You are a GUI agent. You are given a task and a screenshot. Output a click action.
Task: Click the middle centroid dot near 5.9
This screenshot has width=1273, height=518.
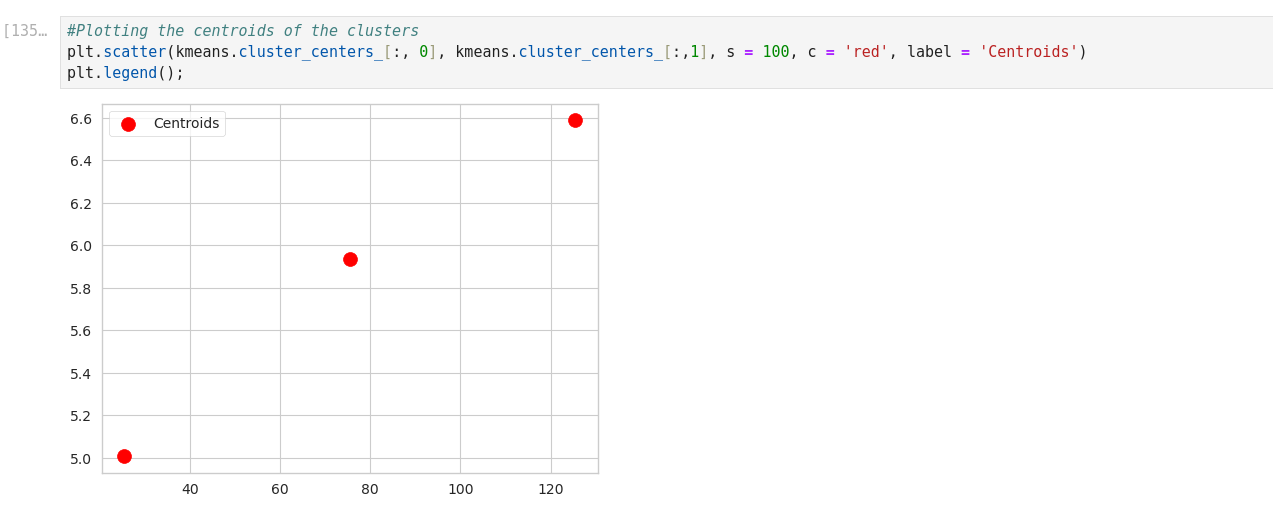click(x=350, y=259)
